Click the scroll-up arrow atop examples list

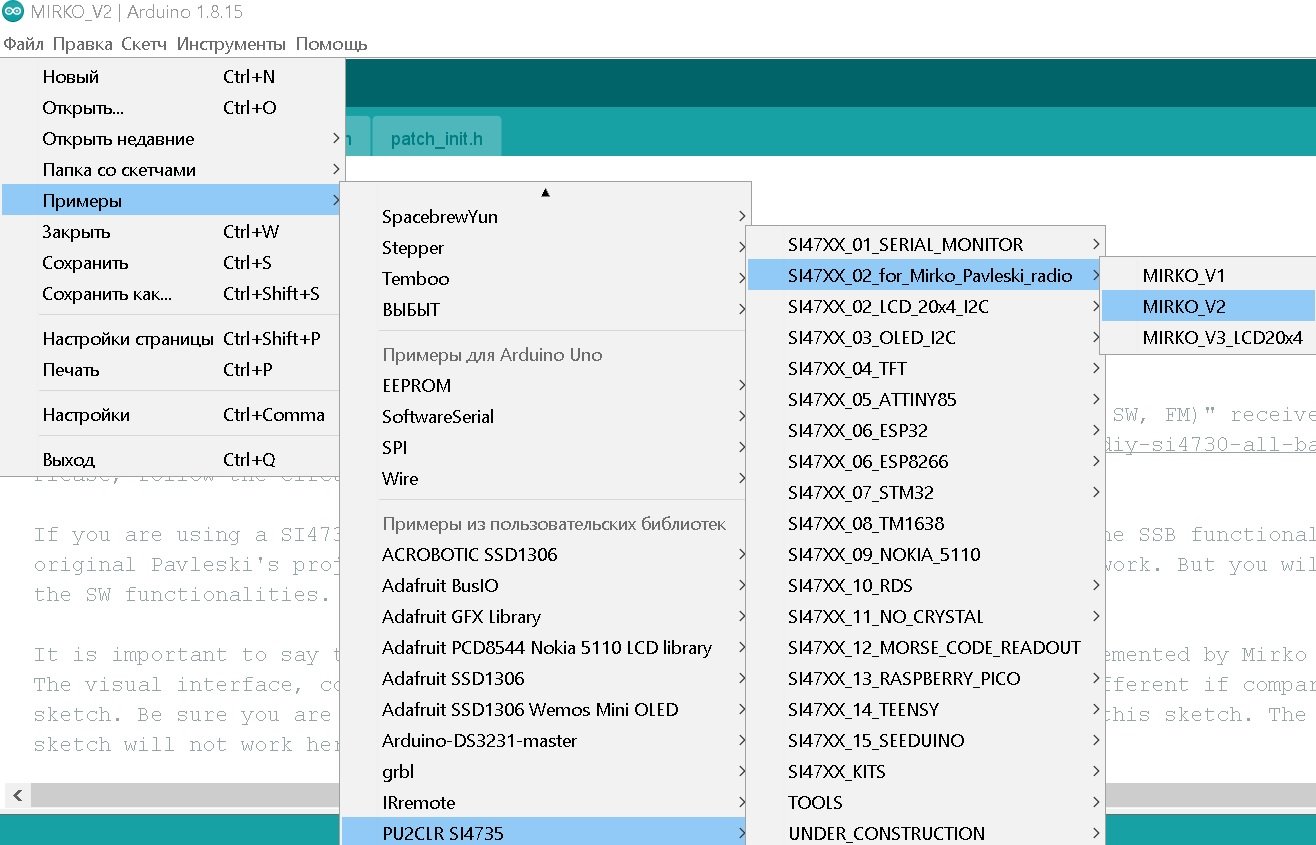pyautogui.click(x=545, y=192)
